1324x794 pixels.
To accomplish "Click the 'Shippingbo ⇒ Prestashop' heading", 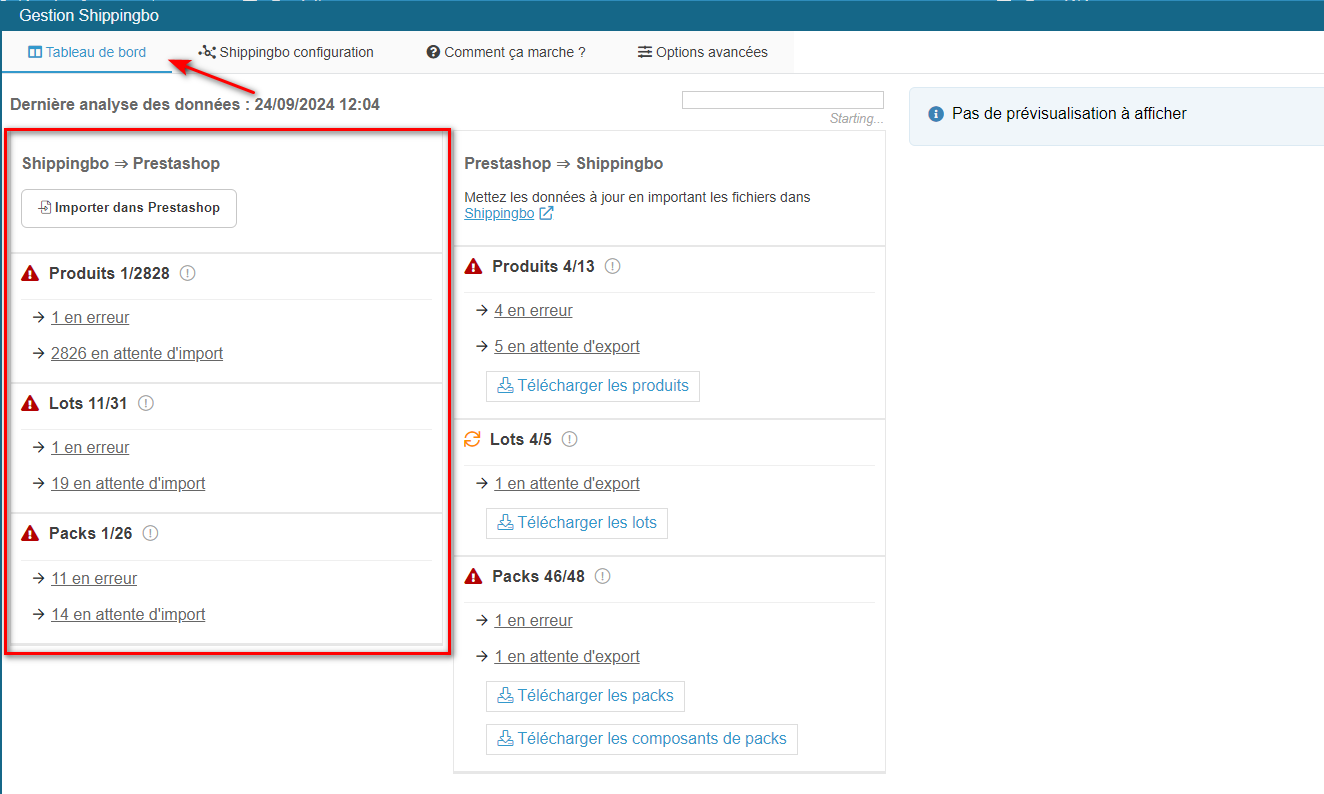I will click(x=121, y=163).
